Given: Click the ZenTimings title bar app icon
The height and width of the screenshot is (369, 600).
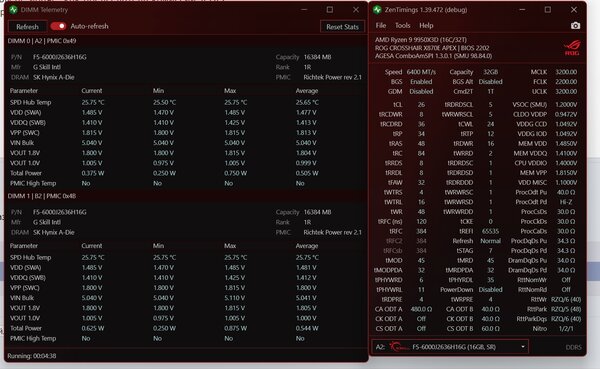Looking at the screenshot, I should click(377, 10).
